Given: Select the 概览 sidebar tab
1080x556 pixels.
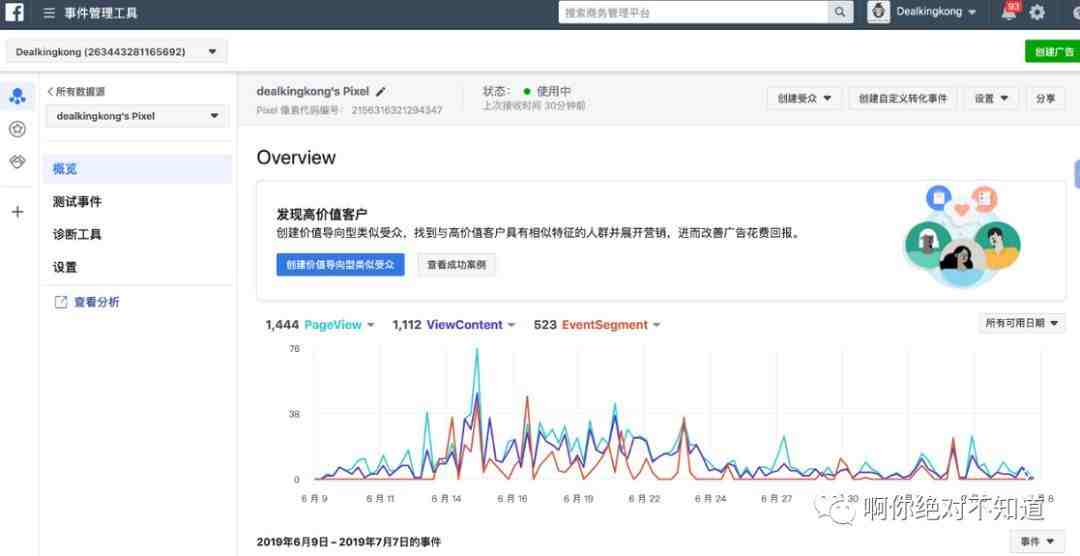Looking at the screenshot, I should (137, 169).
